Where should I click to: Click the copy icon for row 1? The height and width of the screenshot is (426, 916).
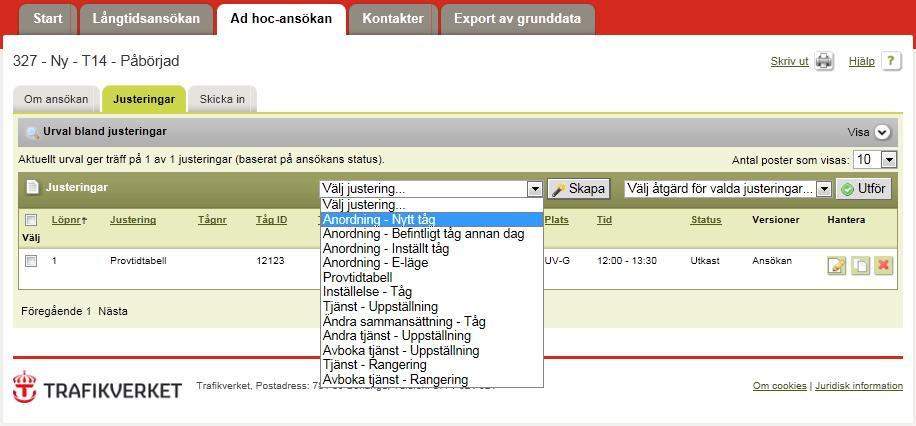coord(860,265)
